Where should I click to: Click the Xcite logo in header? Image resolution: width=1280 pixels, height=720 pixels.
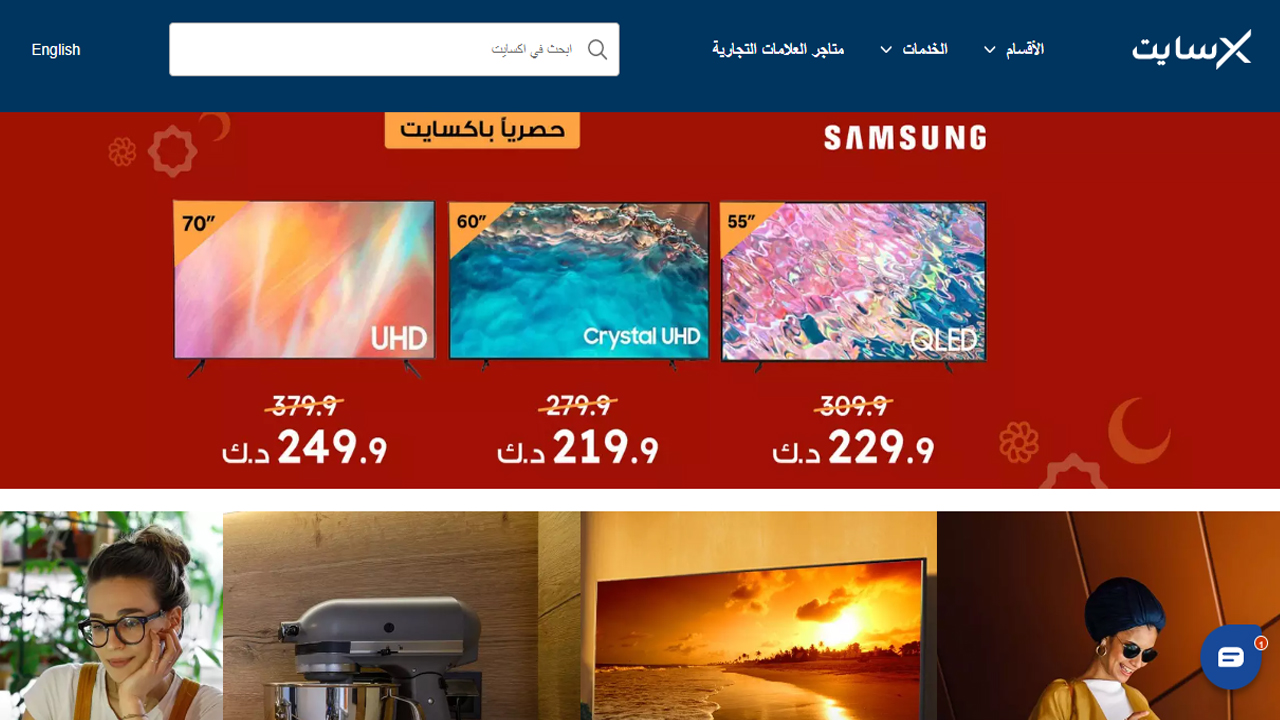pyautogui.click(x=1191, y=49)
